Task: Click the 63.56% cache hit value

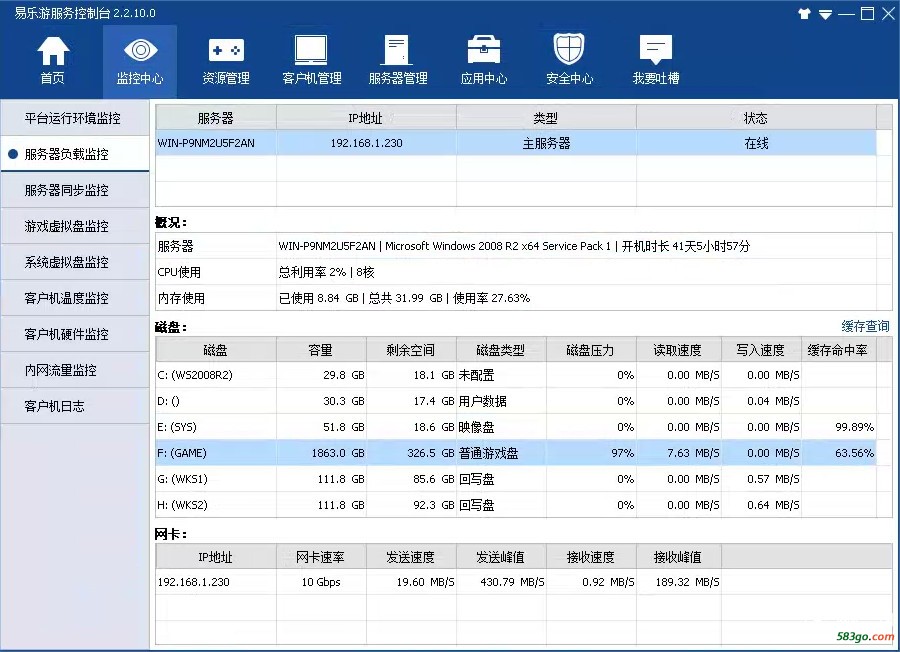Action: [x=855, y=453]
